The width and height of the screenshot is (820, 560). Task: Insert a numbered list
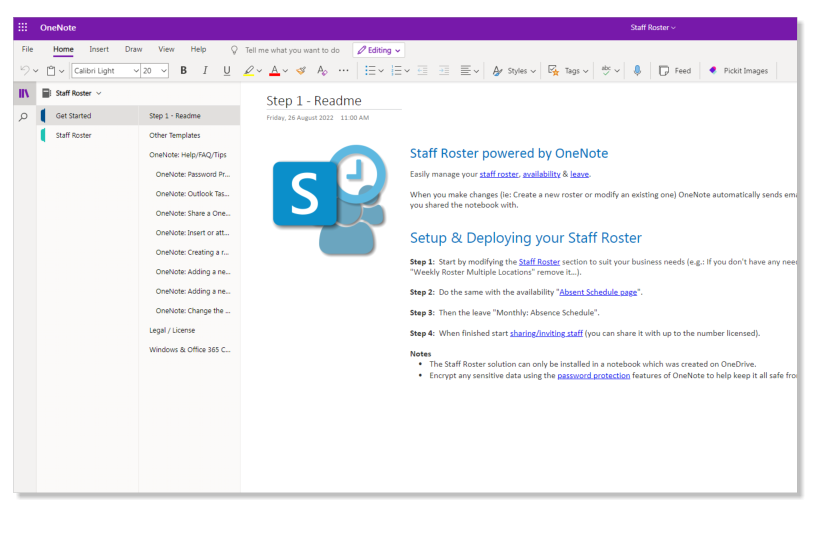click(396, 71)
